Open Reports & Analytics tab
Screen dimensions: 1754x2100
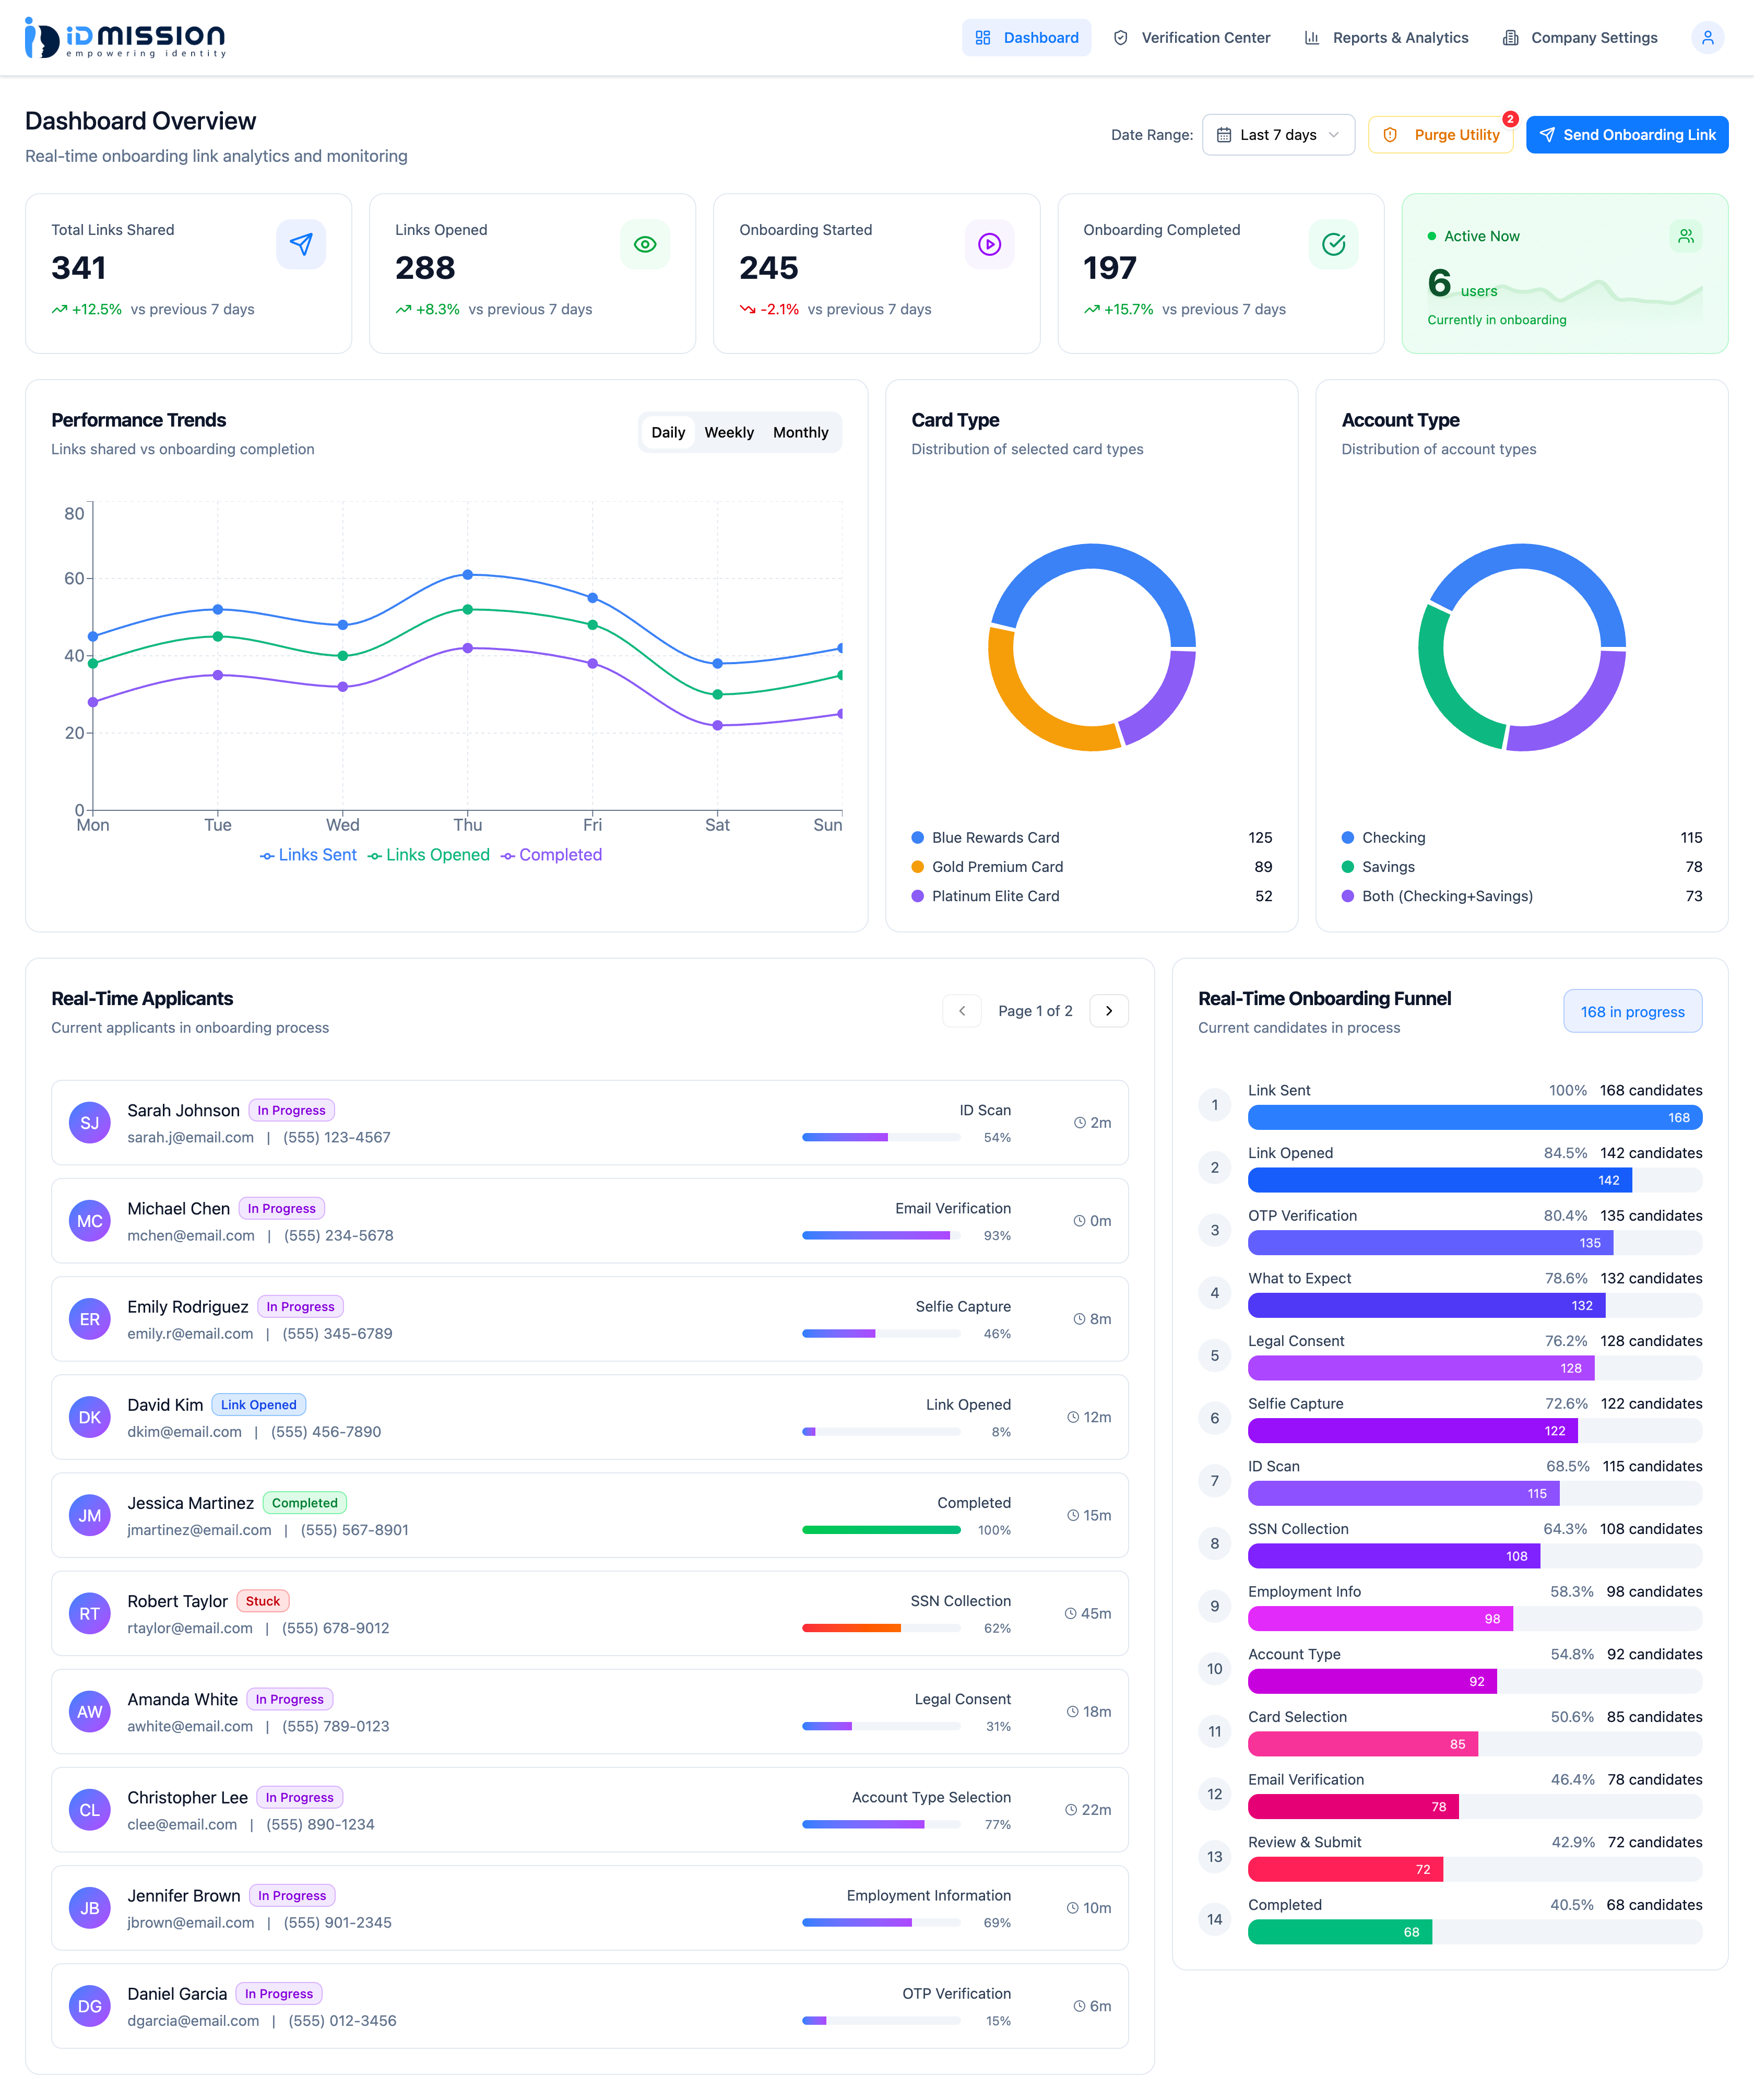click(1386, 38)
